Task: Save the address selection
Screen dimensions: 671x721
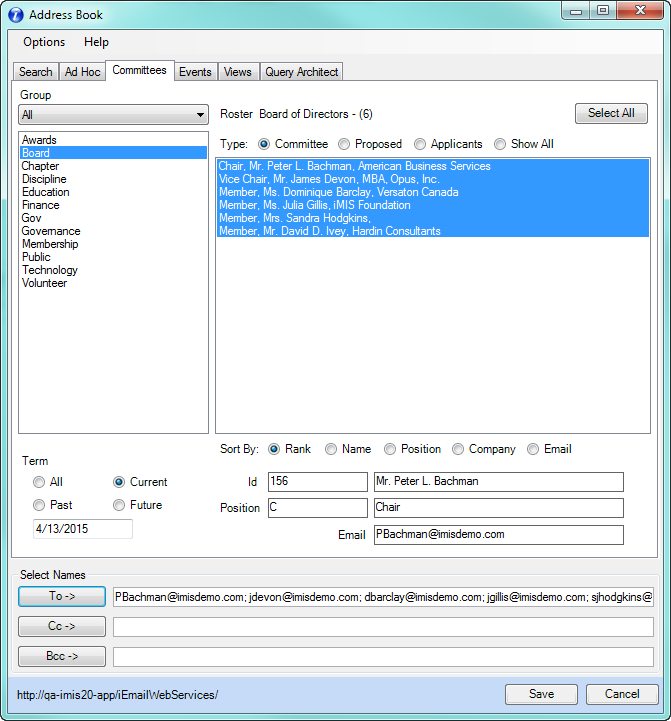Action: [541, 694]
